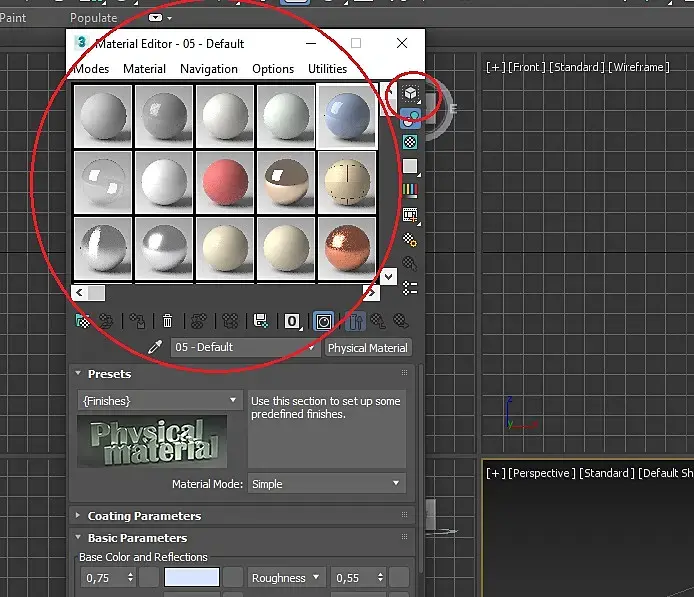Select the transparent glass sample slot
The width and height of the screenshot is (694, 597).
pyautogui.click(x=103, y=183)
